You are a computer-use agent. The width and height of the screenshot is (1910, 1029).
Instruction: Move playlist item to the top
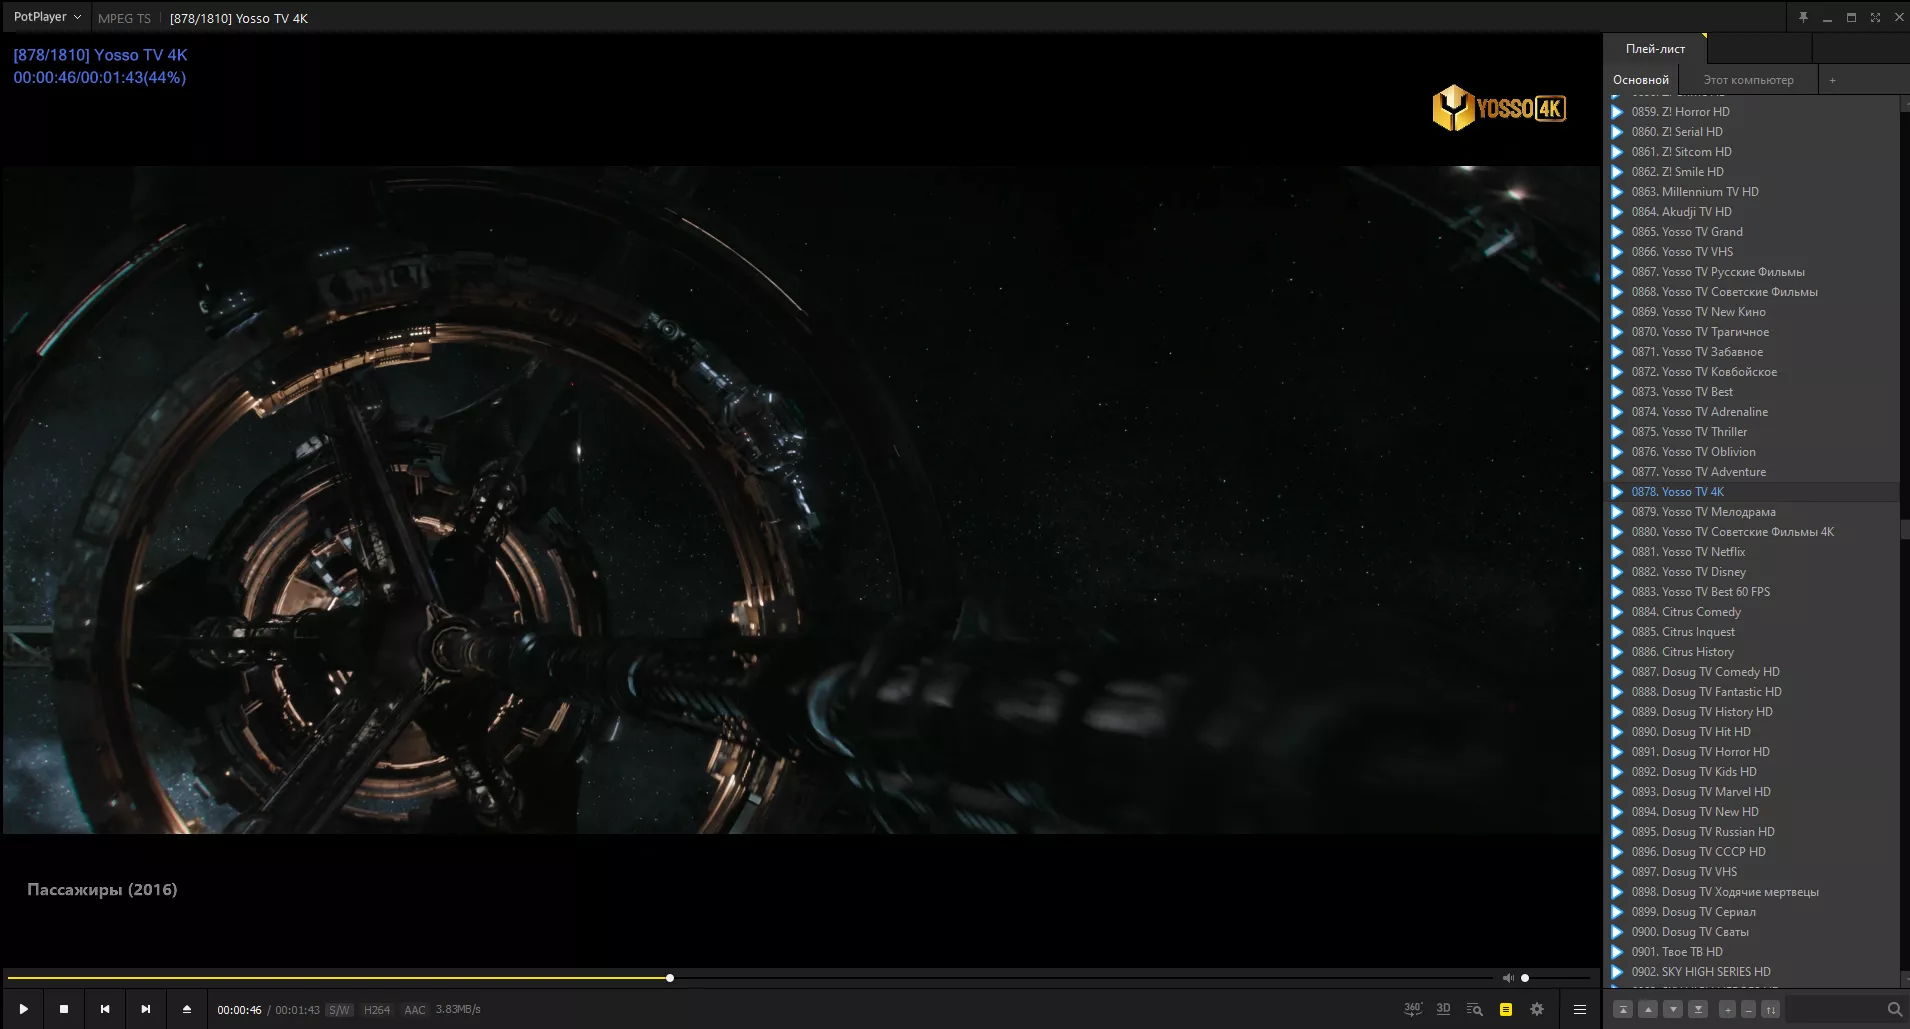[1623, 1009]
